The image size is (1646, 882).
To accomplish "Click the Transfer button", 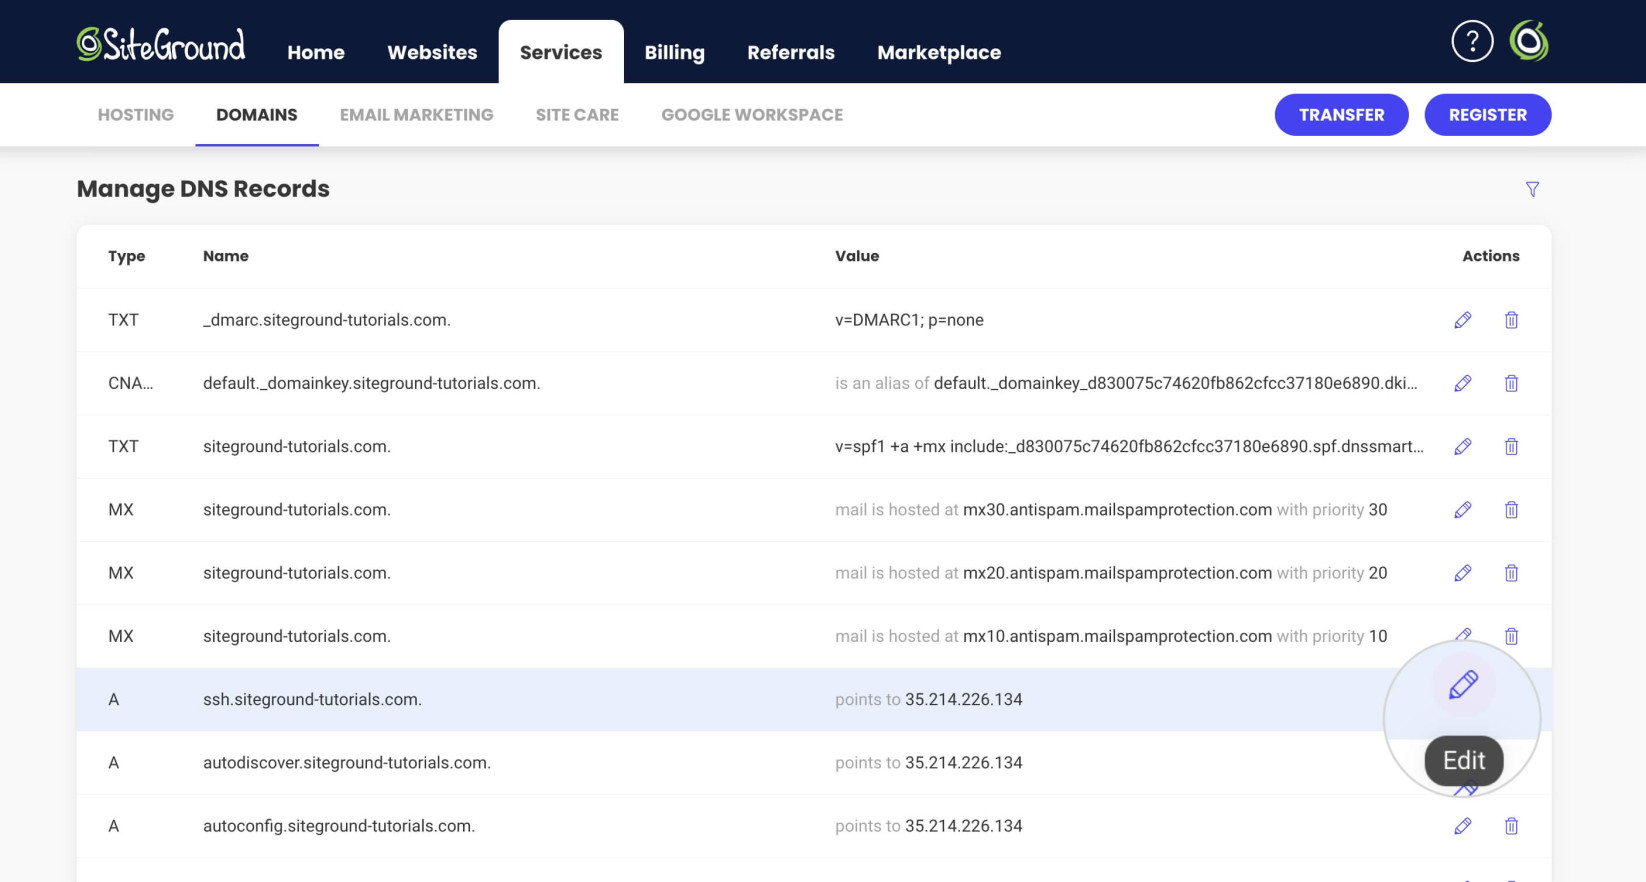I will pyautogui.click(x=1341, y=115).
